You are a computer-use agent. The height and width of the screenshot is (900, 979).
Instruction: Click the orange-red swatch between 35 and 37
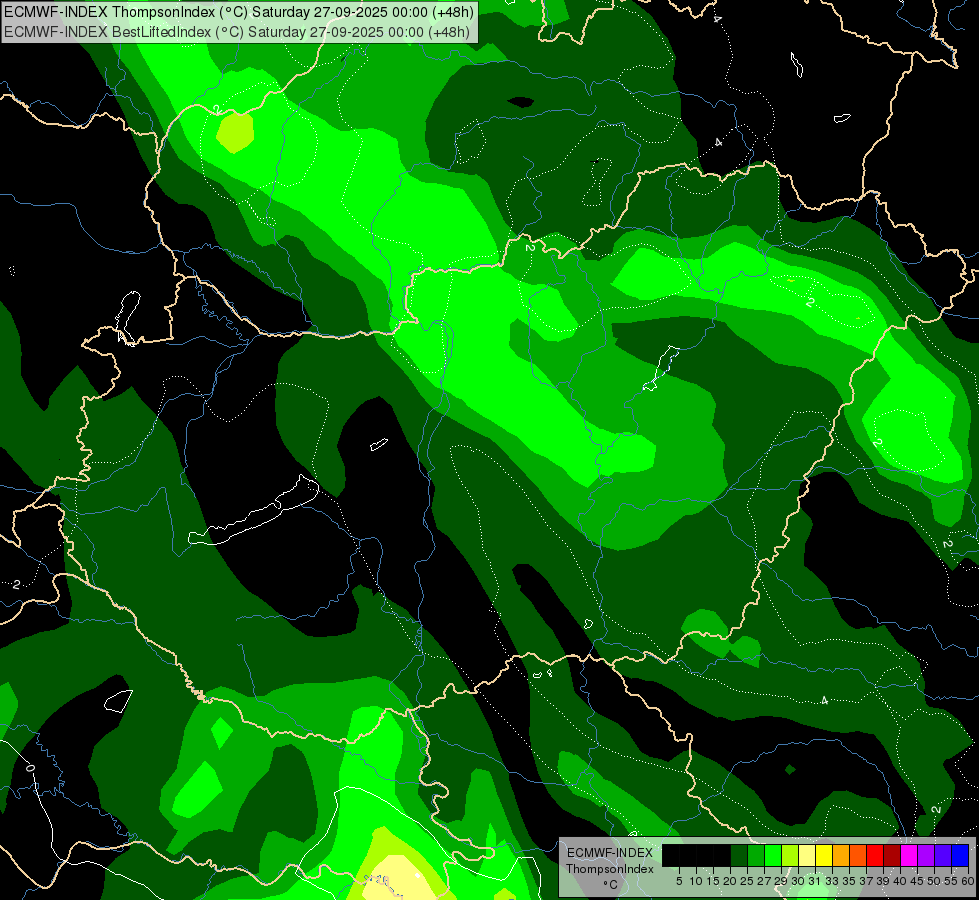pyautogui.click(x=858, y=855)
